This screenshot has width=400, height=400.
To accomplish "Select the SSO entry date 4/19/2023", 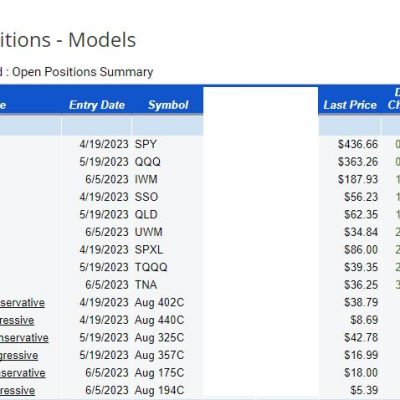I will click(x=104, y=197).
